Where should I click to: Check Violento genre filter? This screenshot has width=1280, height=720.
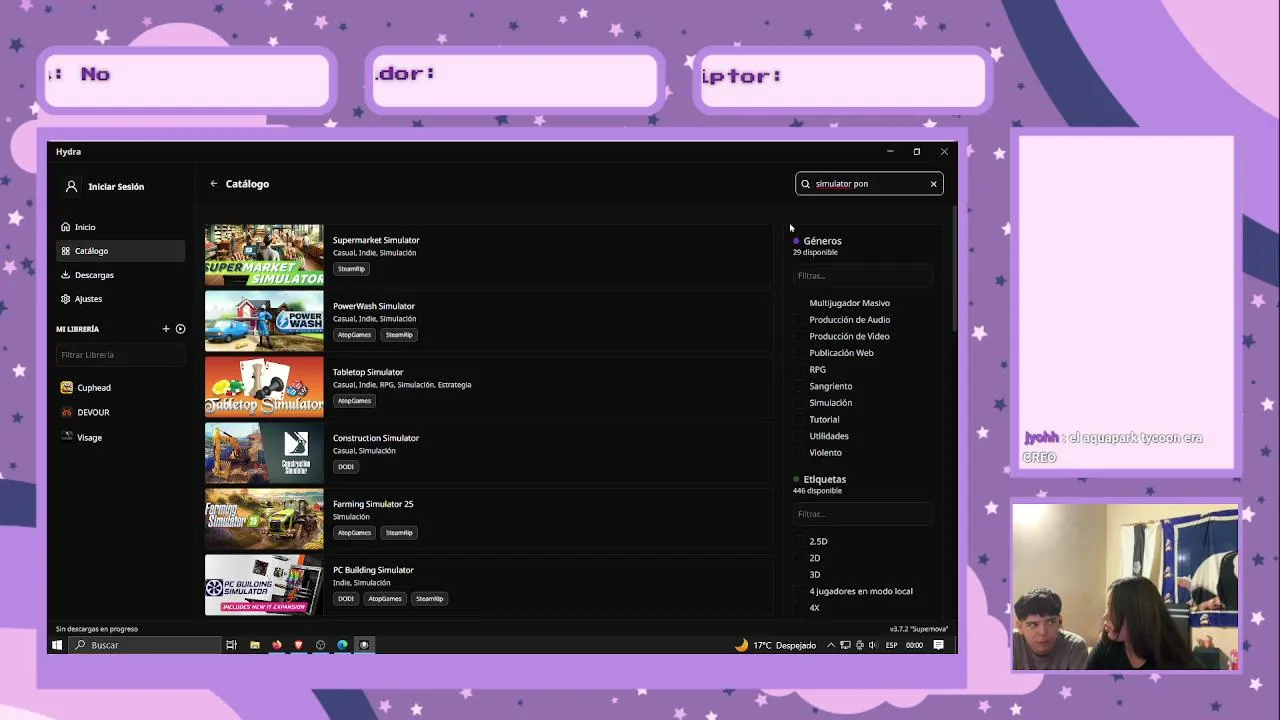coord(799,453)
